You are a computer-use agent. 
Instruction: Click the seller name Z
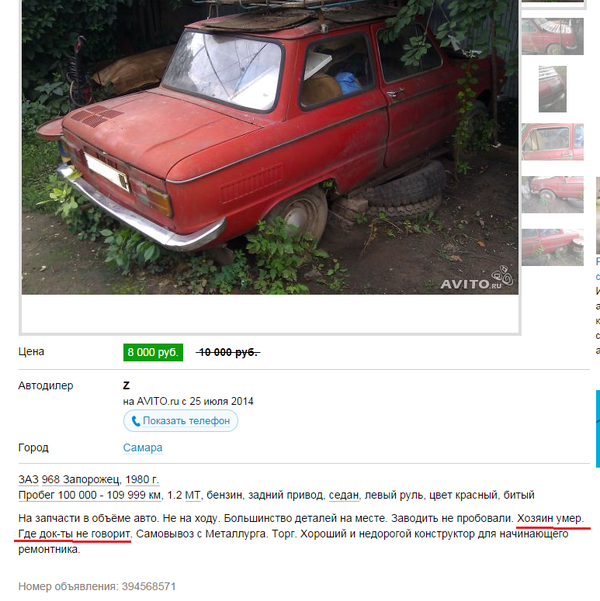(126, 385)
